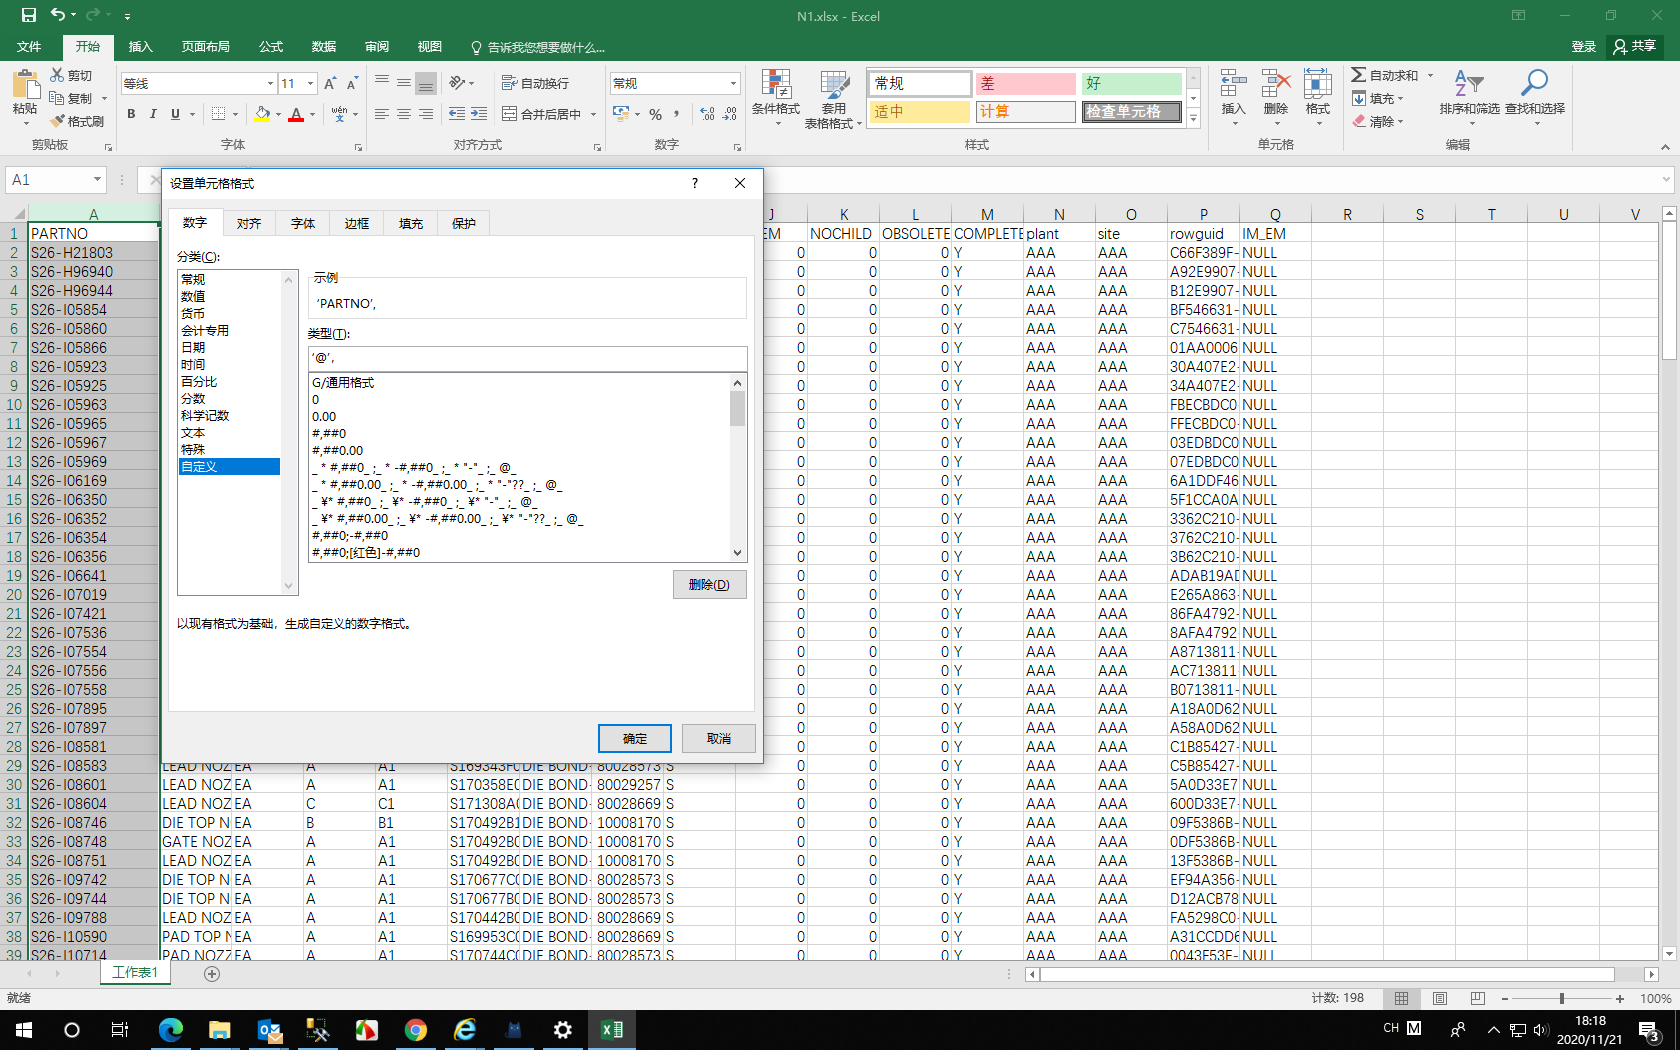Open Format as Table icon

(834, 84)
